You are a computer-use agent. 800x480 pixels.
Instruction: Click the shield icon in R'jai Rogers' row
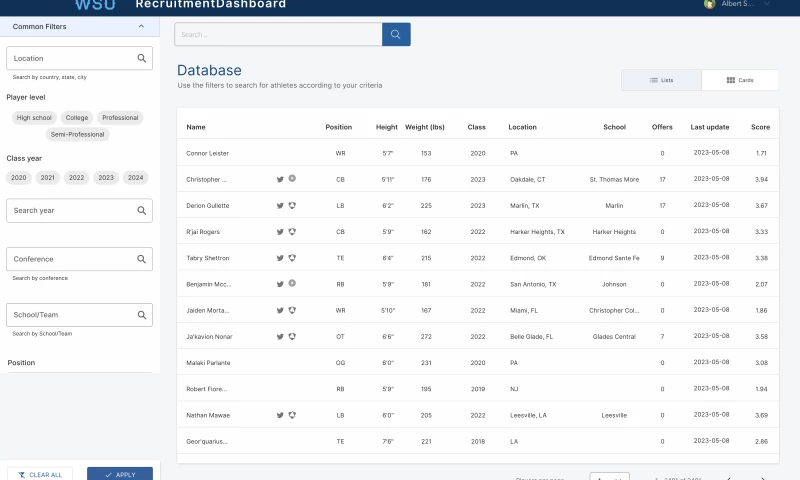pyautogui.click(x=292, y=232)
